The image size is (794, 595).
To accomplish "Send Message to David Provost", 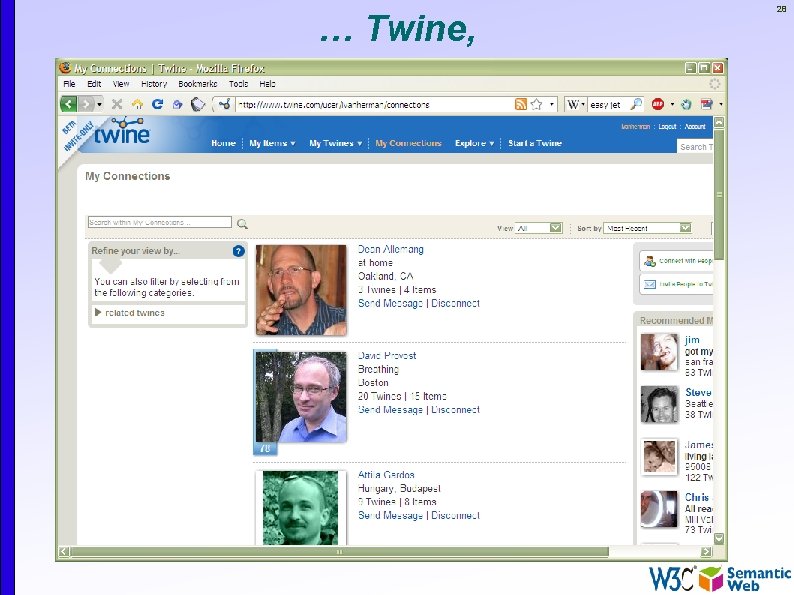I will [x=390, y=410].
